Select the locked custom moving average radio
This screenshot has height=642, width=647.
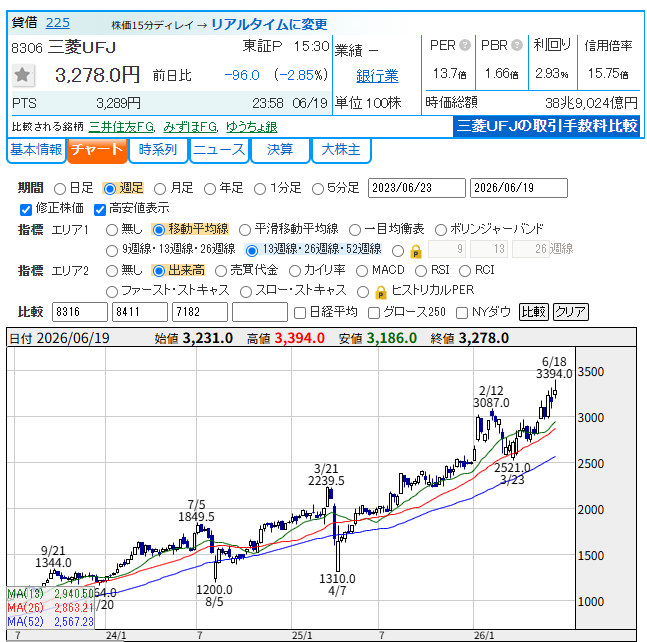pyautogui.click(x=398, y=250)
